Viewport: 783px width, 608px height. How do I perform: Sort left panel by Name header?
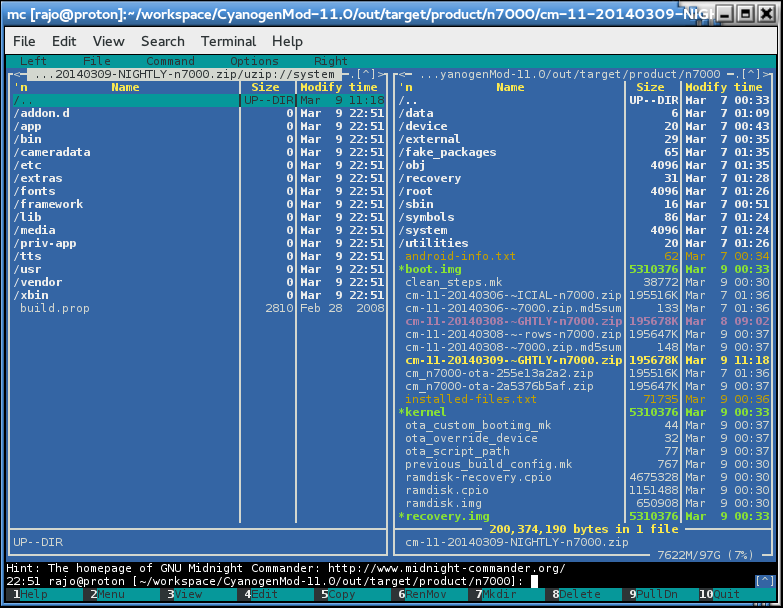[x=125, y=87]
